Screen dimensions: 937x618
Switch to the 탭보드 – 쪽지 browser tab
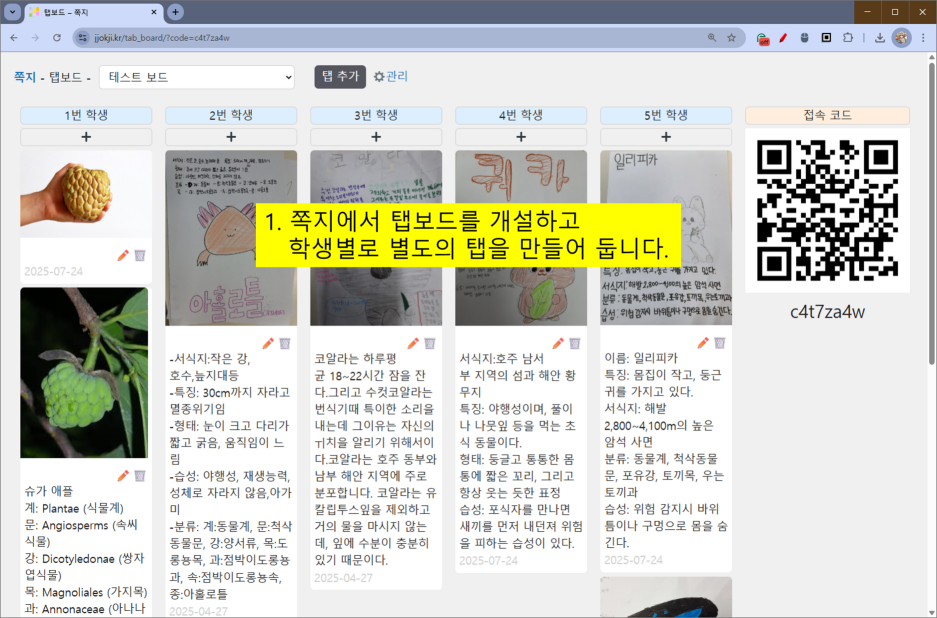tap(94, 12)
